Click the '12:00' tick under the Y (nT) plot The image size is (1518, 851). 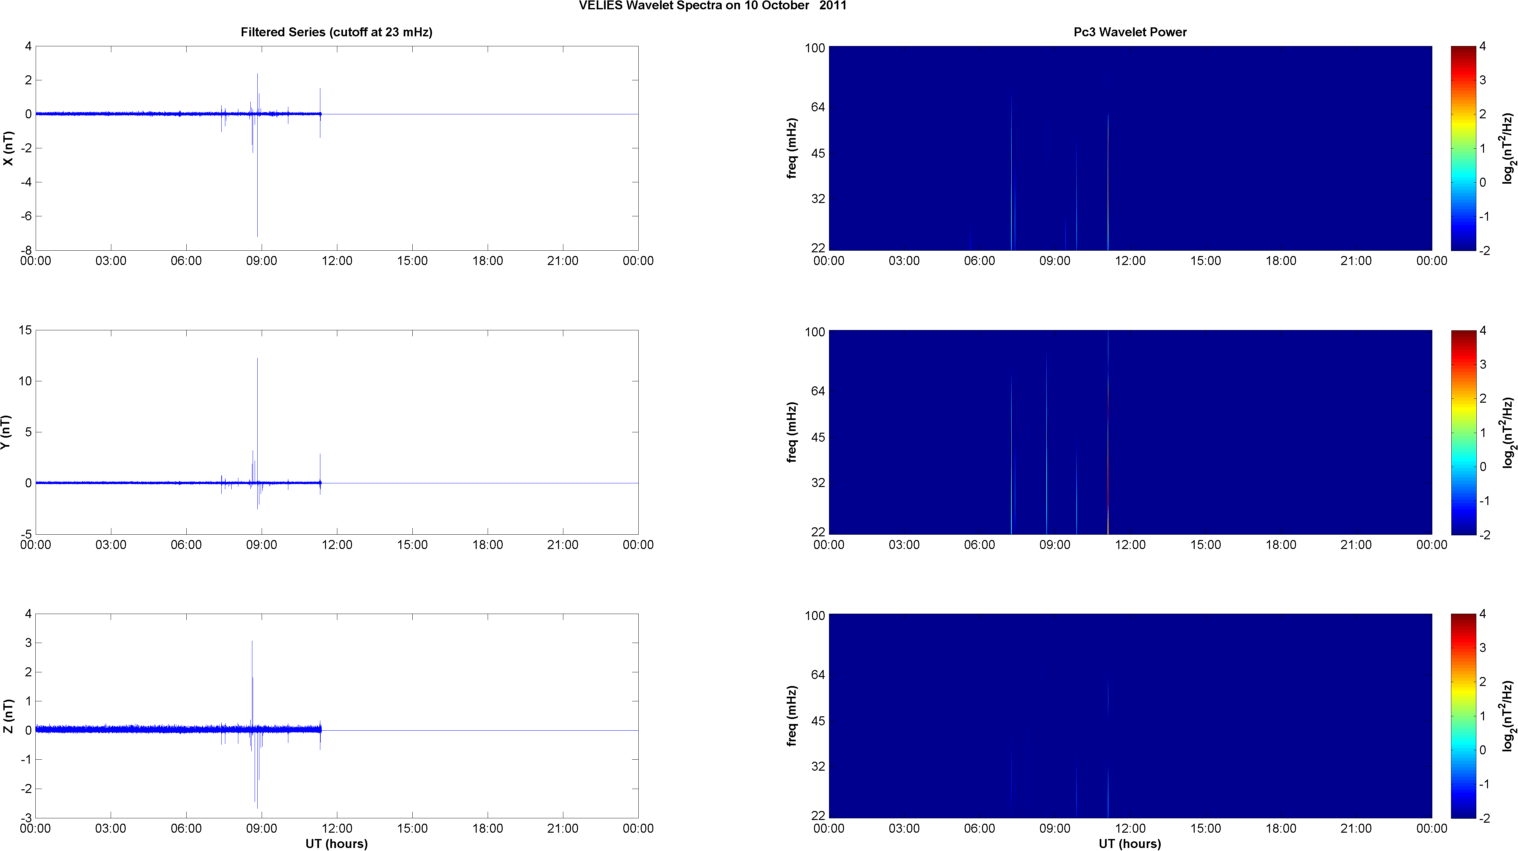[x=337, y=545]
